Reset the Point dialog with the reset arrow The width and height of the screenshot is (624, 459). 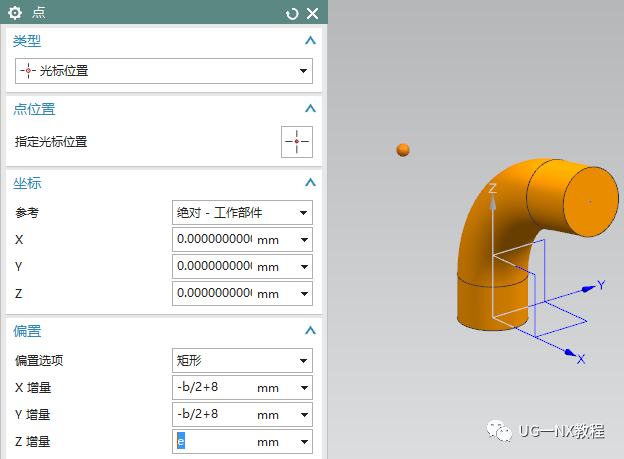click(292, 14)
